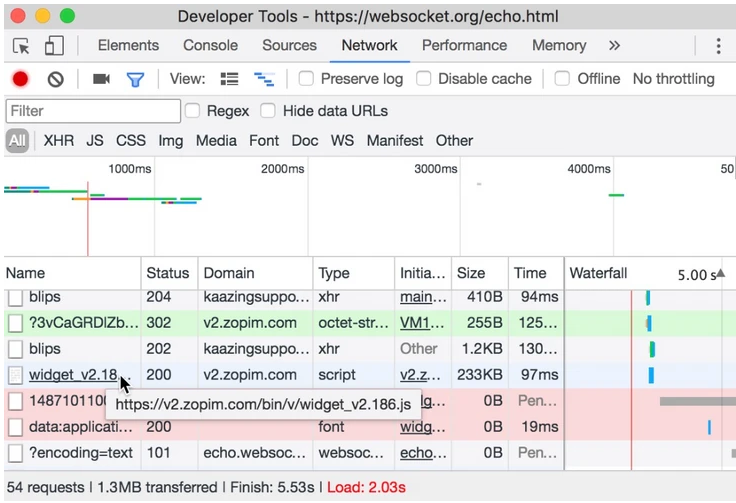
Task: Check Hide data URLs
Action: click(x=268, y=111)
